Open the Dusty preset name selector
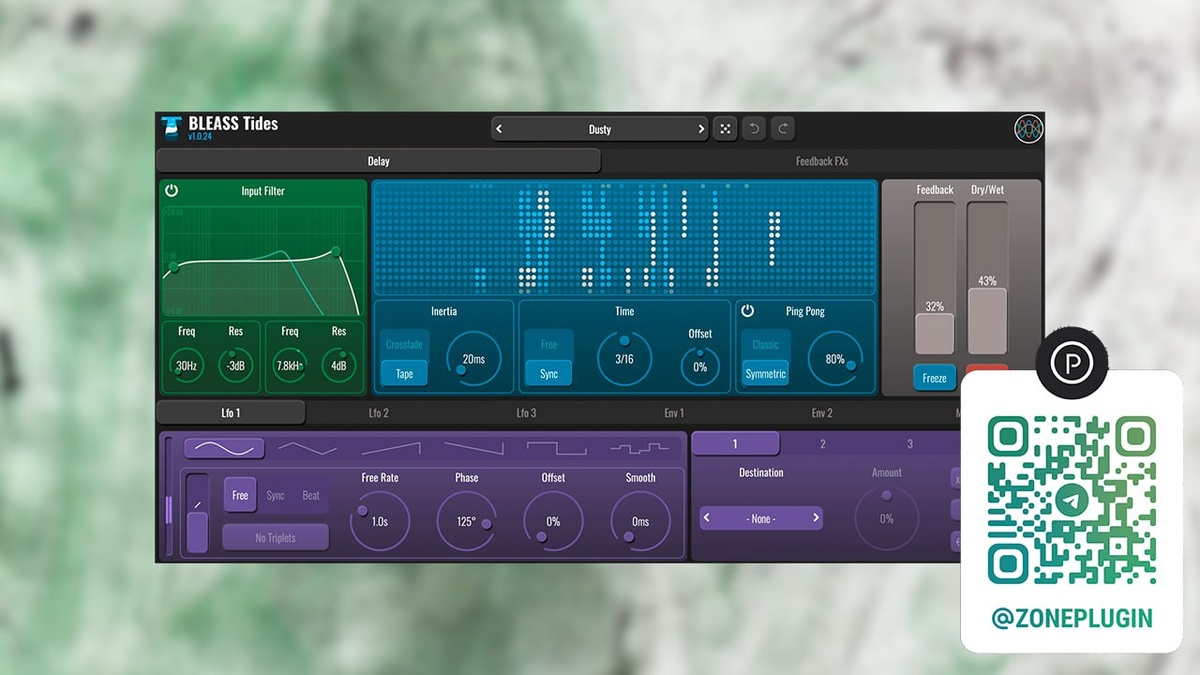The image size is (1200, 675). click(600, 129)
